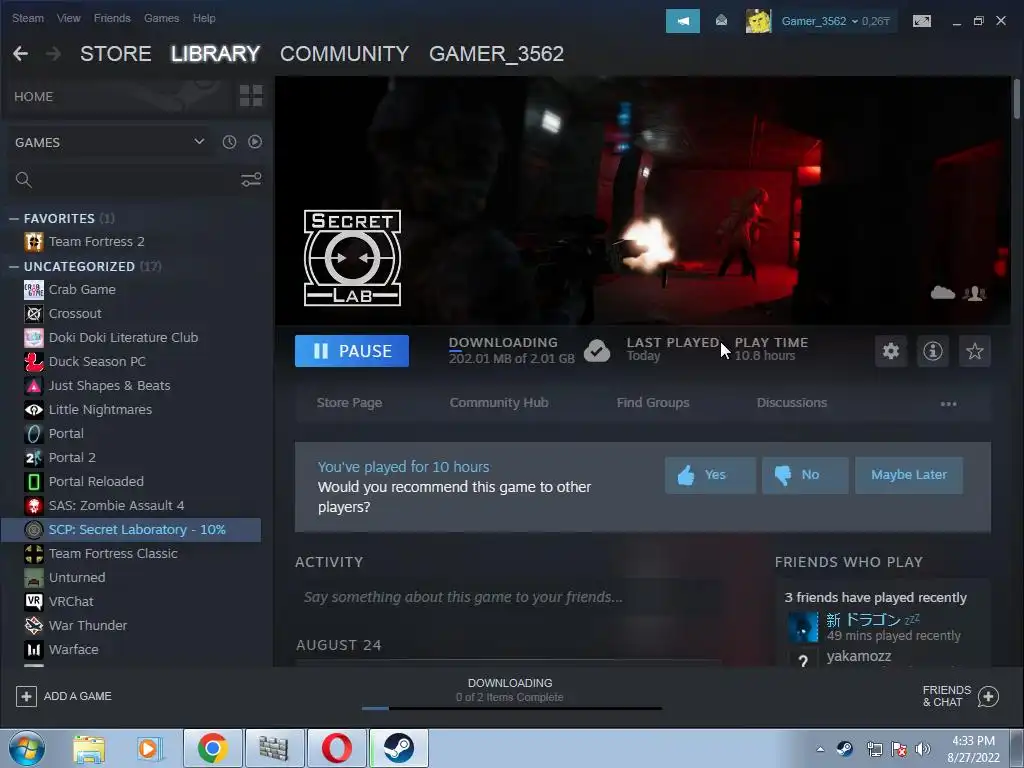This screenshot has width=1024, height=768.
Task: Click the Steam announcements megaphone icon
Action: pos(682,21)
